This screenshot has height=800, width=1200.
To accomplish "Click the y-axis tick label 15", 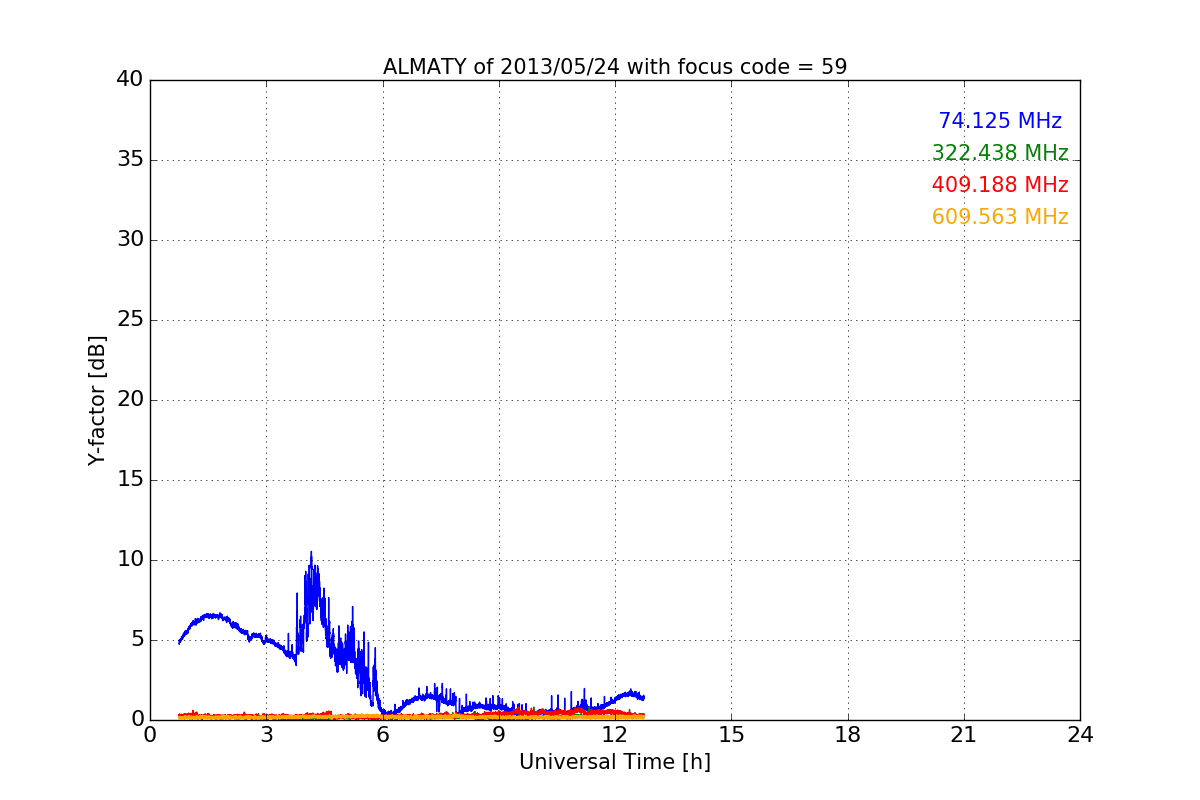I will tap(130, 480).
